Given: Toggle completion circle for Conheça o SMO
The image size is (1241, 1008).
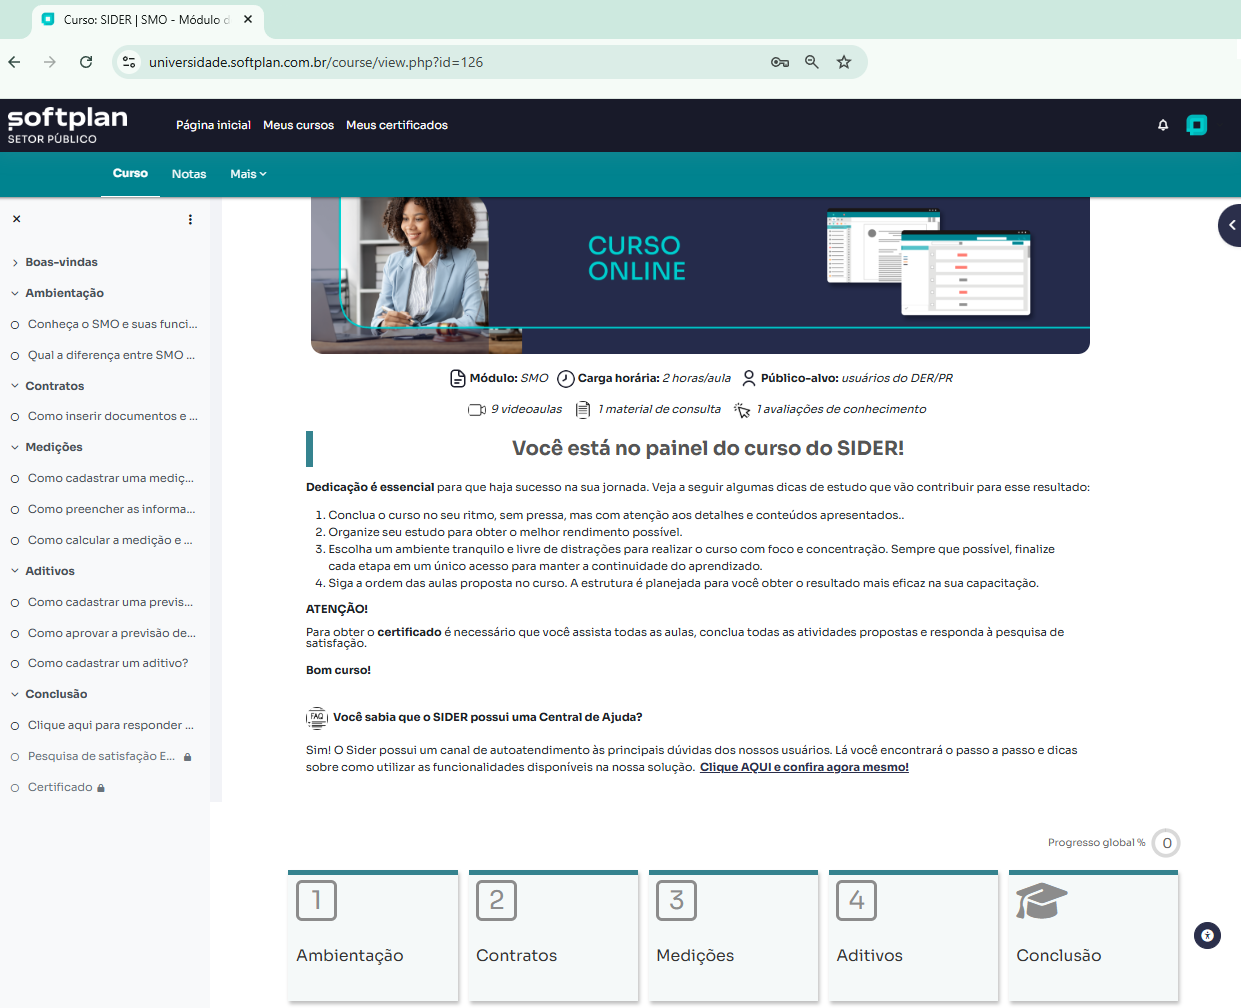Looking at the screenshot, I should pos(15,325).
